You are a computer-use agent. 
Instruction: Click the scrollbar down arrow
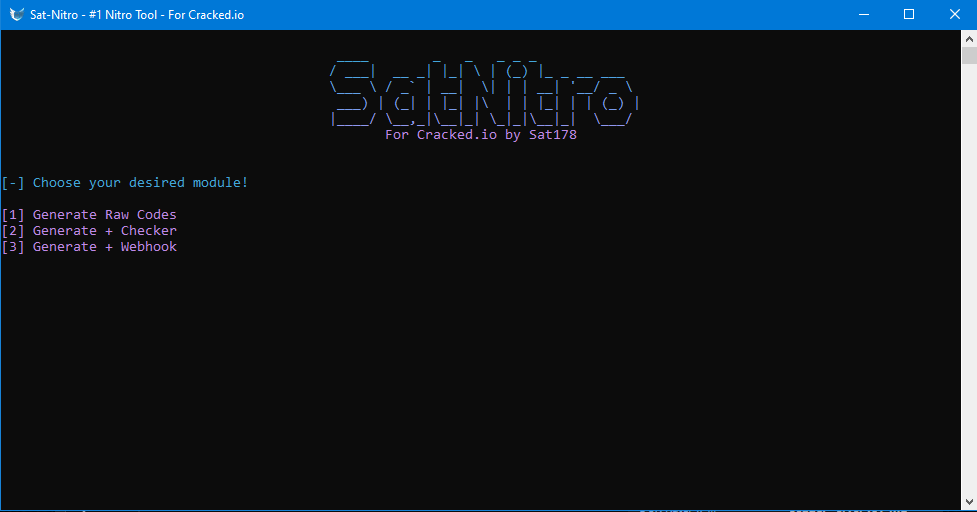tap(969, 501)
